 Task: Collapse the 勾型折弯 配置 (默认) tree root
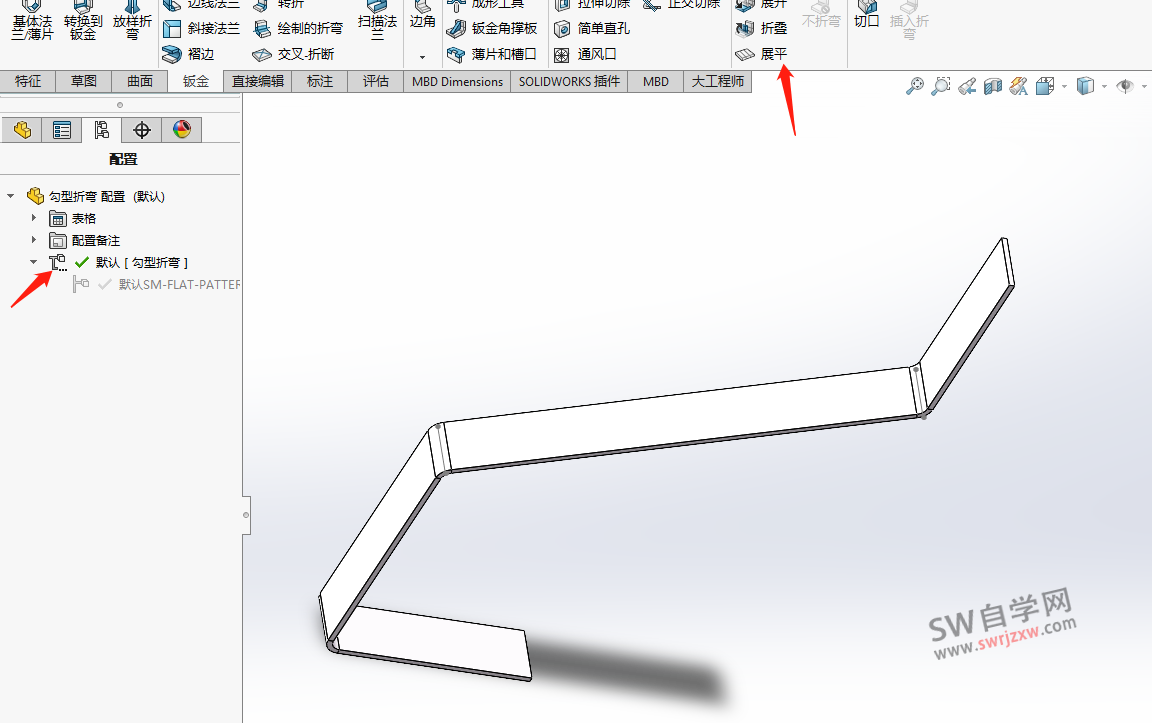pyautogui.click(x=8, y=196)
